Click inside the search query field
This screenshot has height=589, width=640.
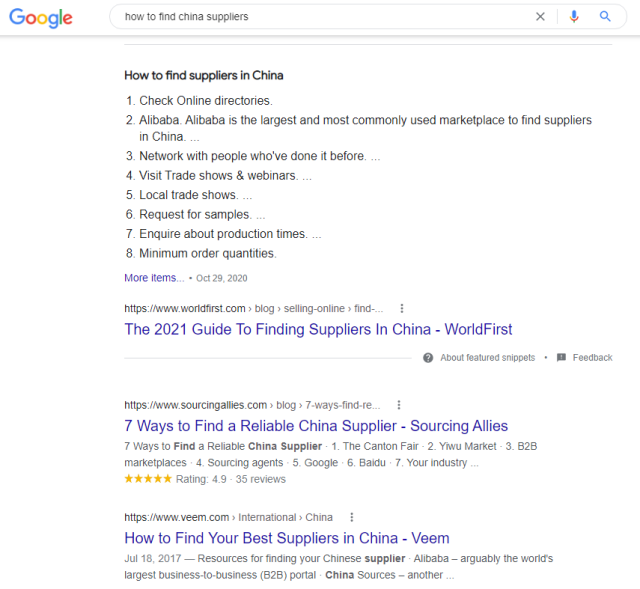(x=320, y=17)
